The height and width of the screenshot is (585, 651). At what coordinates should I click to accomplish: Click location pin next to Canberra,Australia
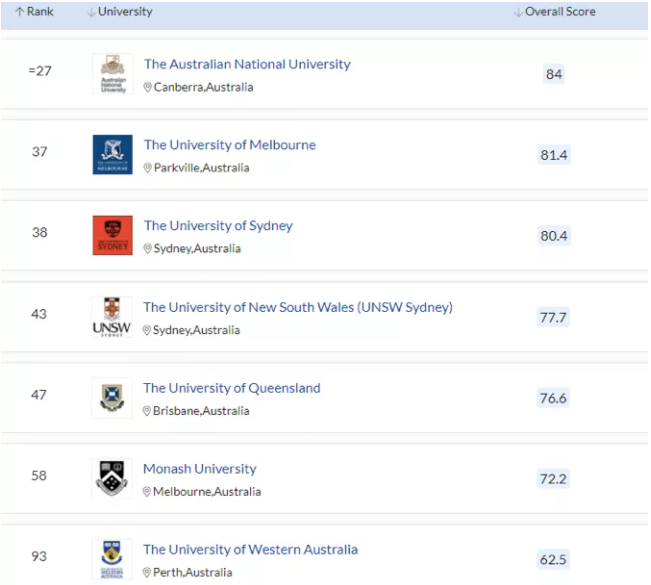148,88
